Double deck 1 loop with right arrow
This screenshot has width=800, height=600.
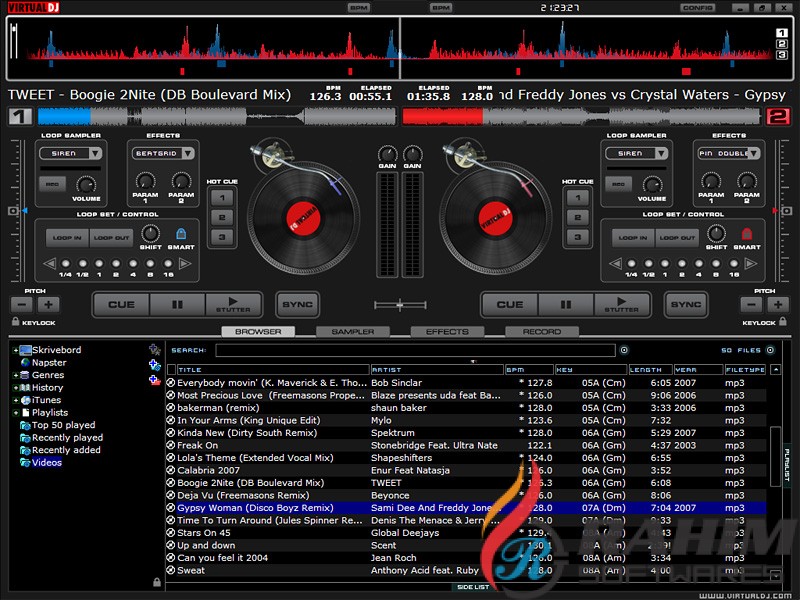click(x=185, y=264)
